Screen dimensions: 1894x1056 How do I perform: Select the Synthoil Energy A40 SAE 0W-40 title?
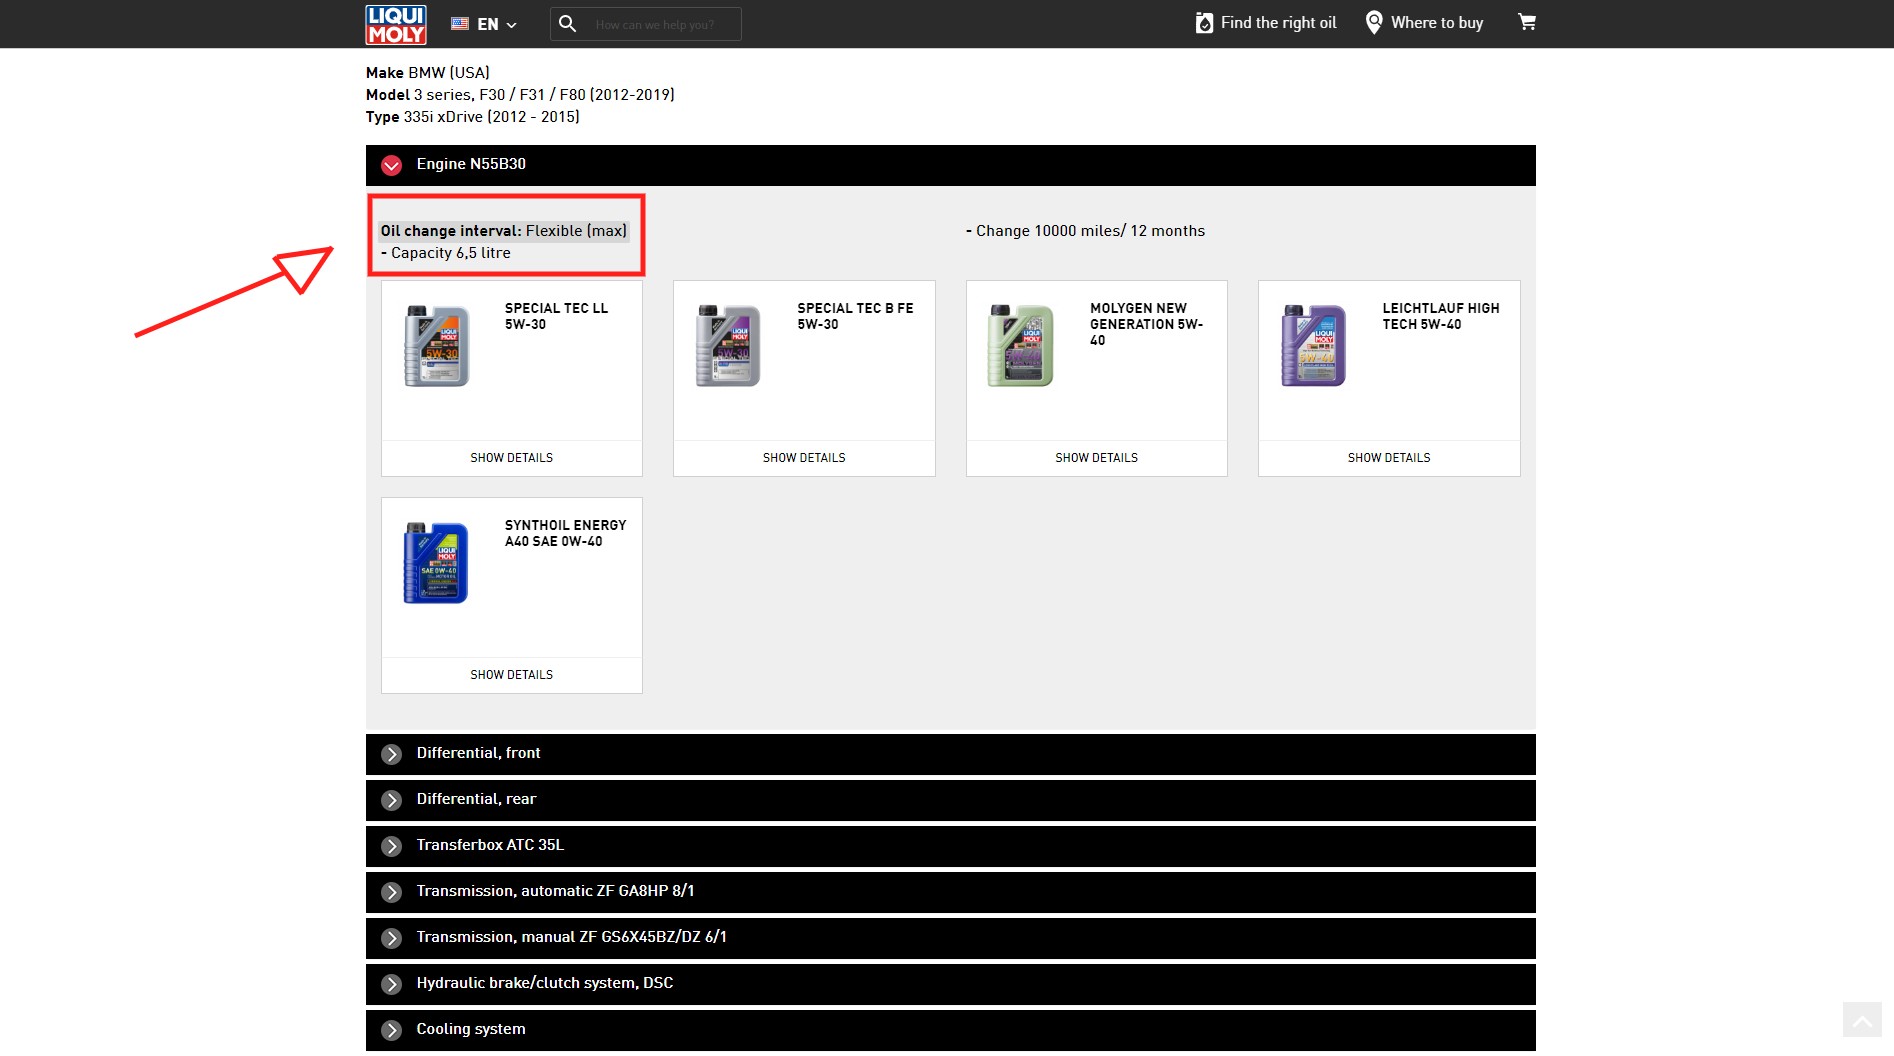tap(565, 533)
